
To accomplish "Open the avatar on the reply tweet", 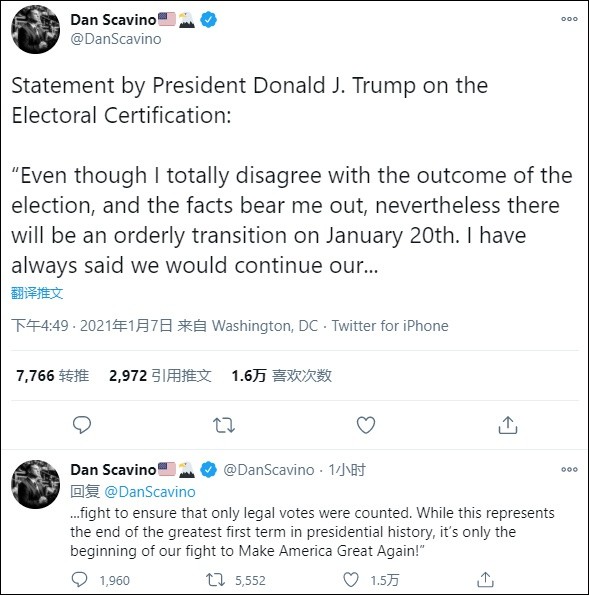I will click(35, 484).
